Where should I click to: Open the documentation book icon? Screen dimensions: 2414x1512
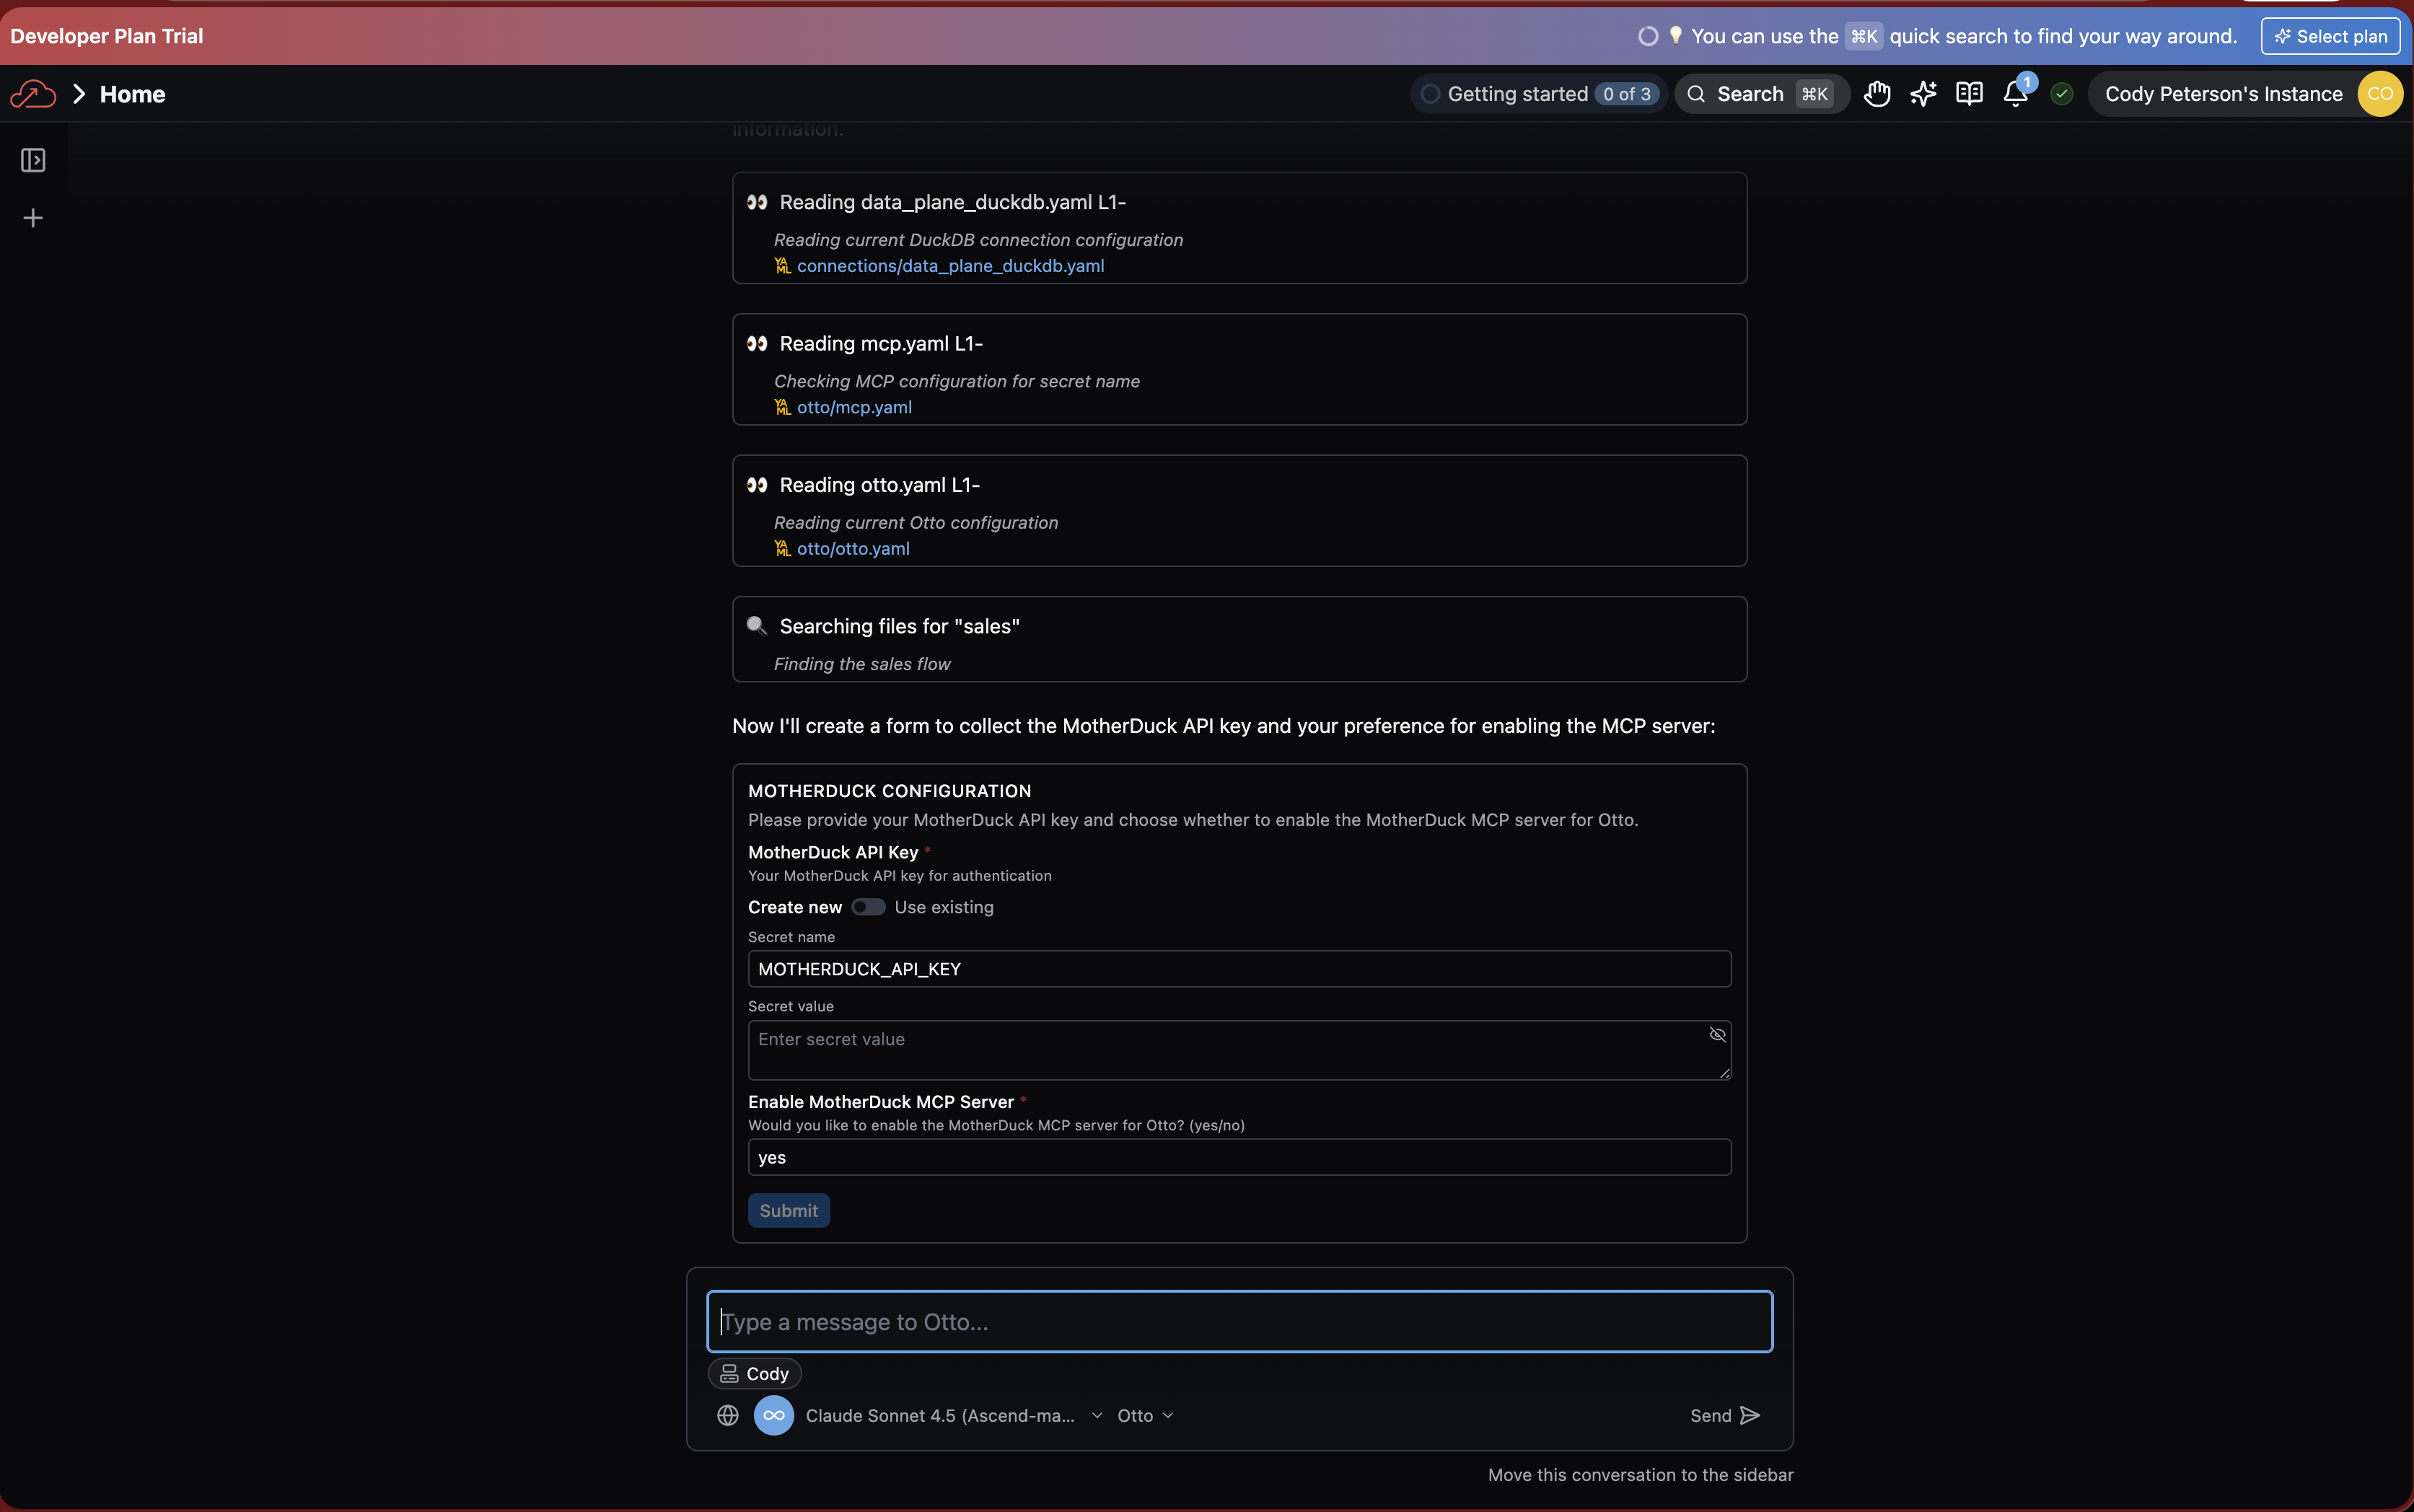(x=1969, y=94)
